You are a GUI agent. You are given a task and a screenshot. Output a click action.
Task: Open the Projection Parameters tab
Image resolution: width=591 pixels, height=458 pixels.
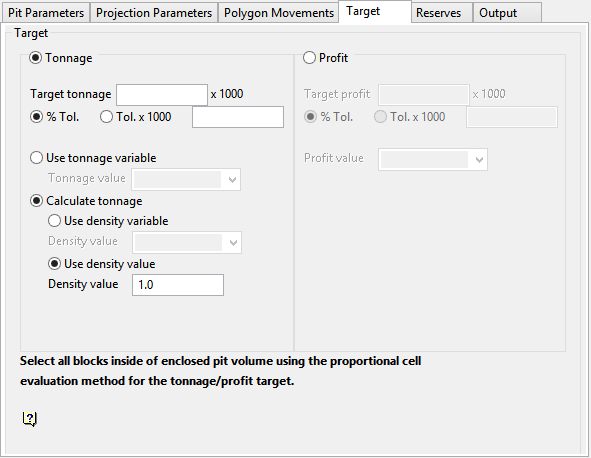154,13
